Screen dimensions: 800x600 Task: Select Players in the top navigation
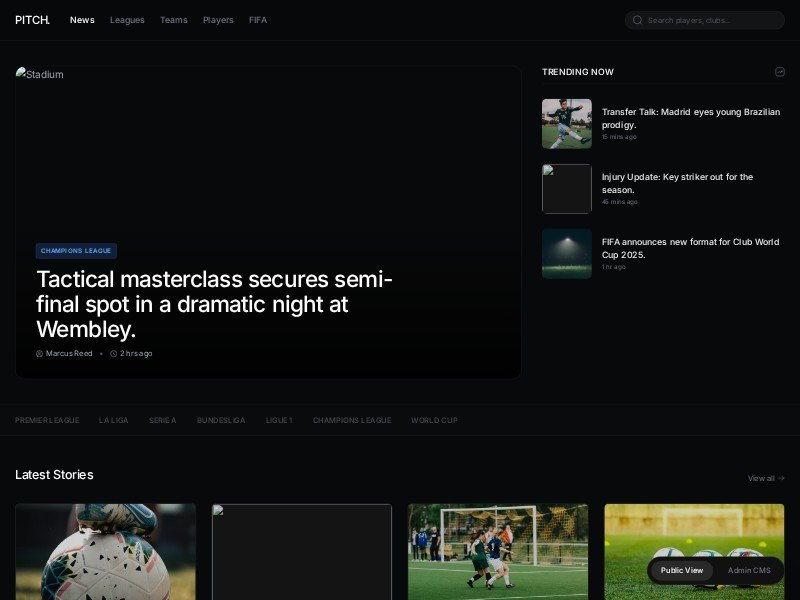(218, 20)
